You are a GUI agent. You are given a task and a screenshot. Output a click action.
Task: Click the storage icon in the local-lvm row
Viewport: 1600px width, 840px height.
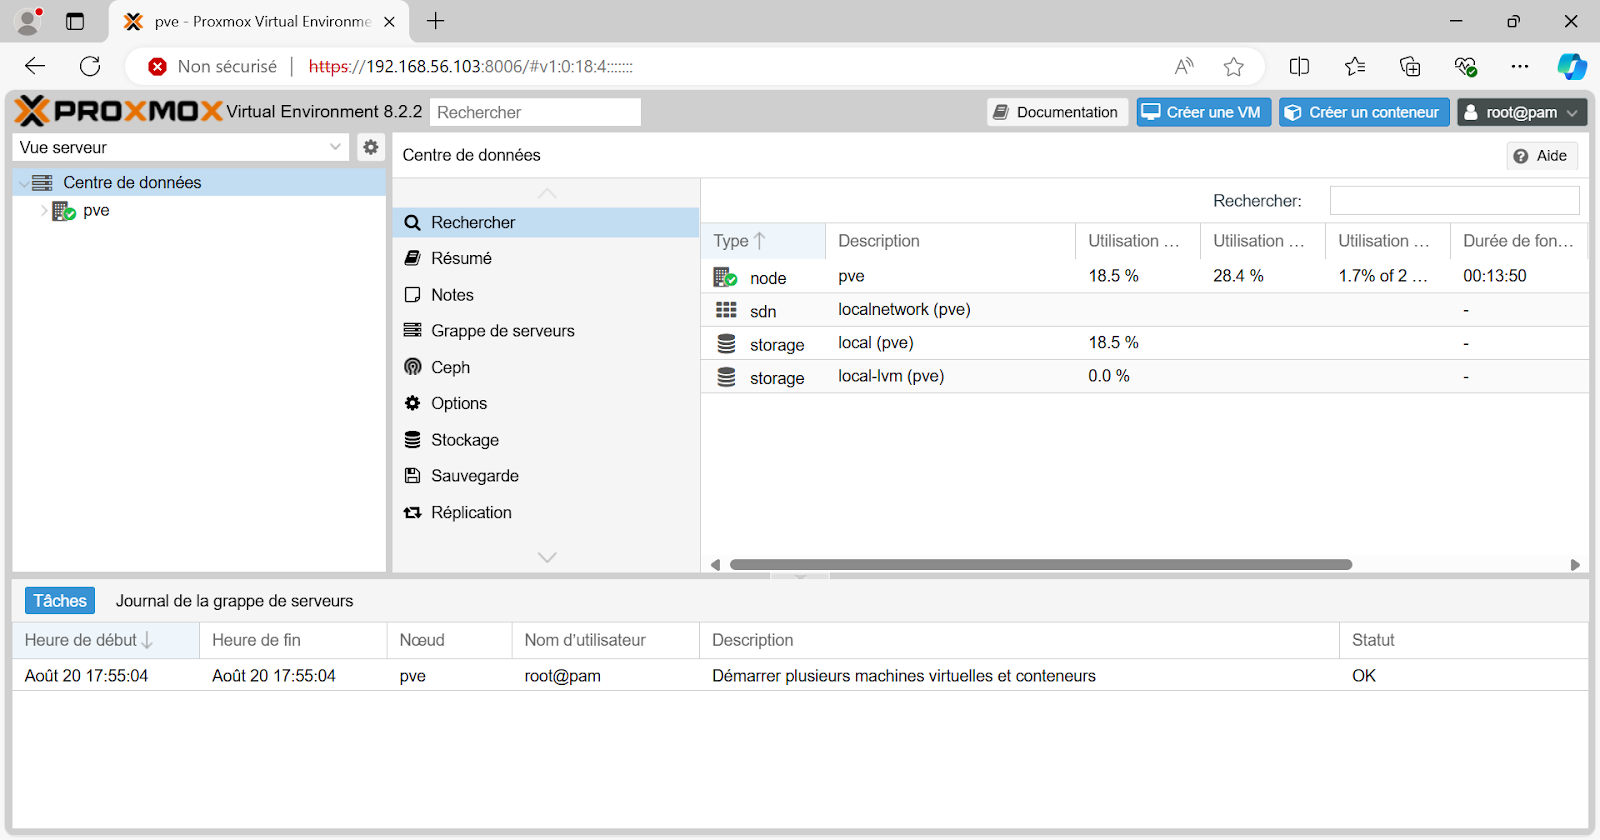tap(726, 377)
